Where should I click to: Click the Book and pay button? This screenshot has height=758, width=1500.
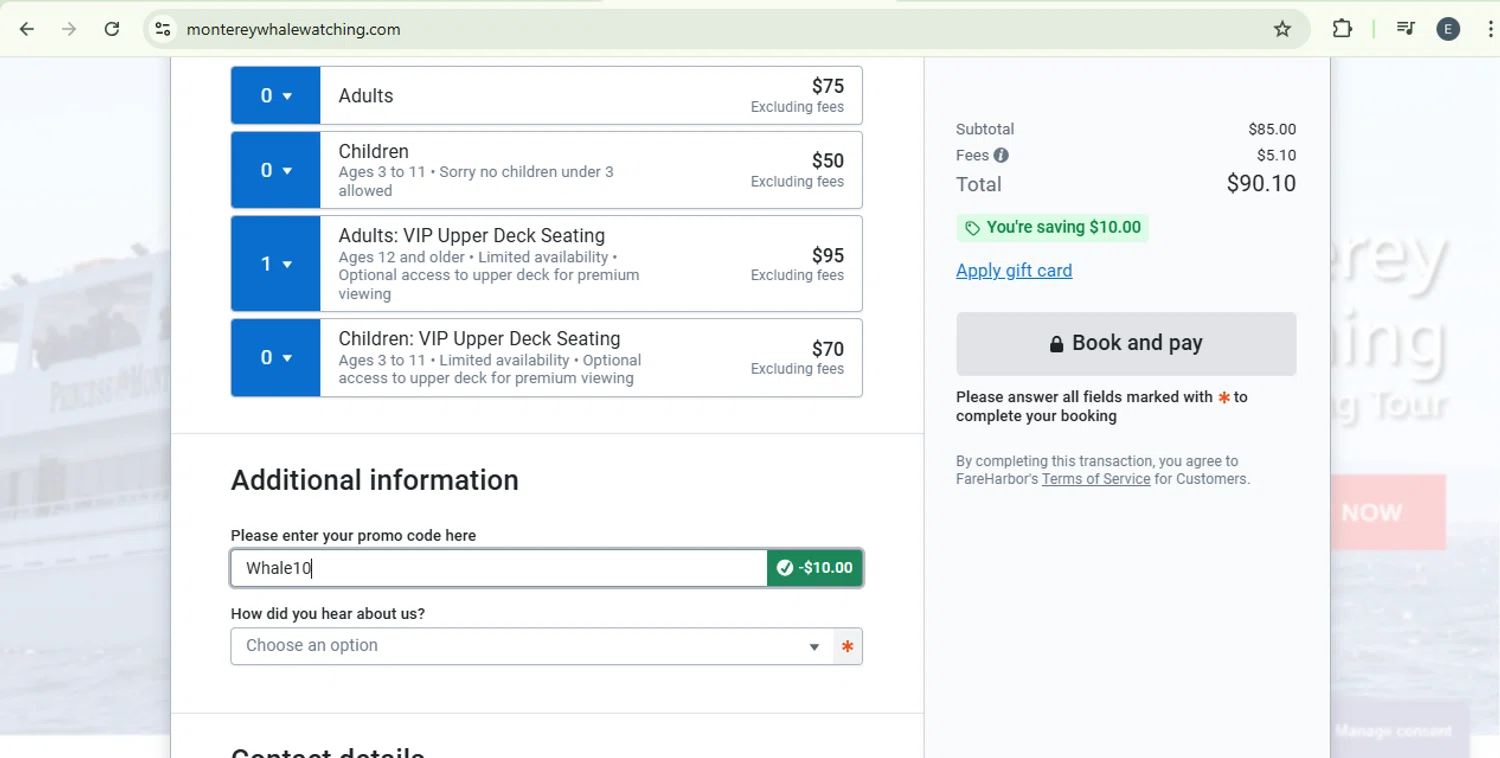[1126, 344]
